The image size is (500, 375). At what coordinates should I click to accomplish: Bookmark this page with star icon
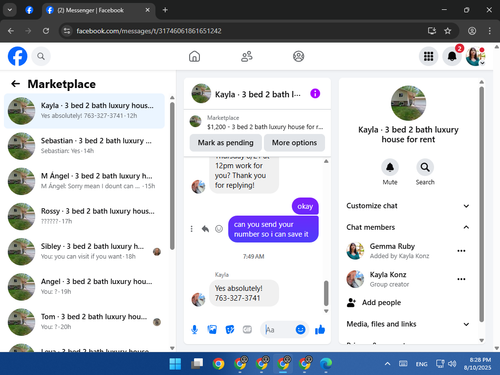point(448,31)
